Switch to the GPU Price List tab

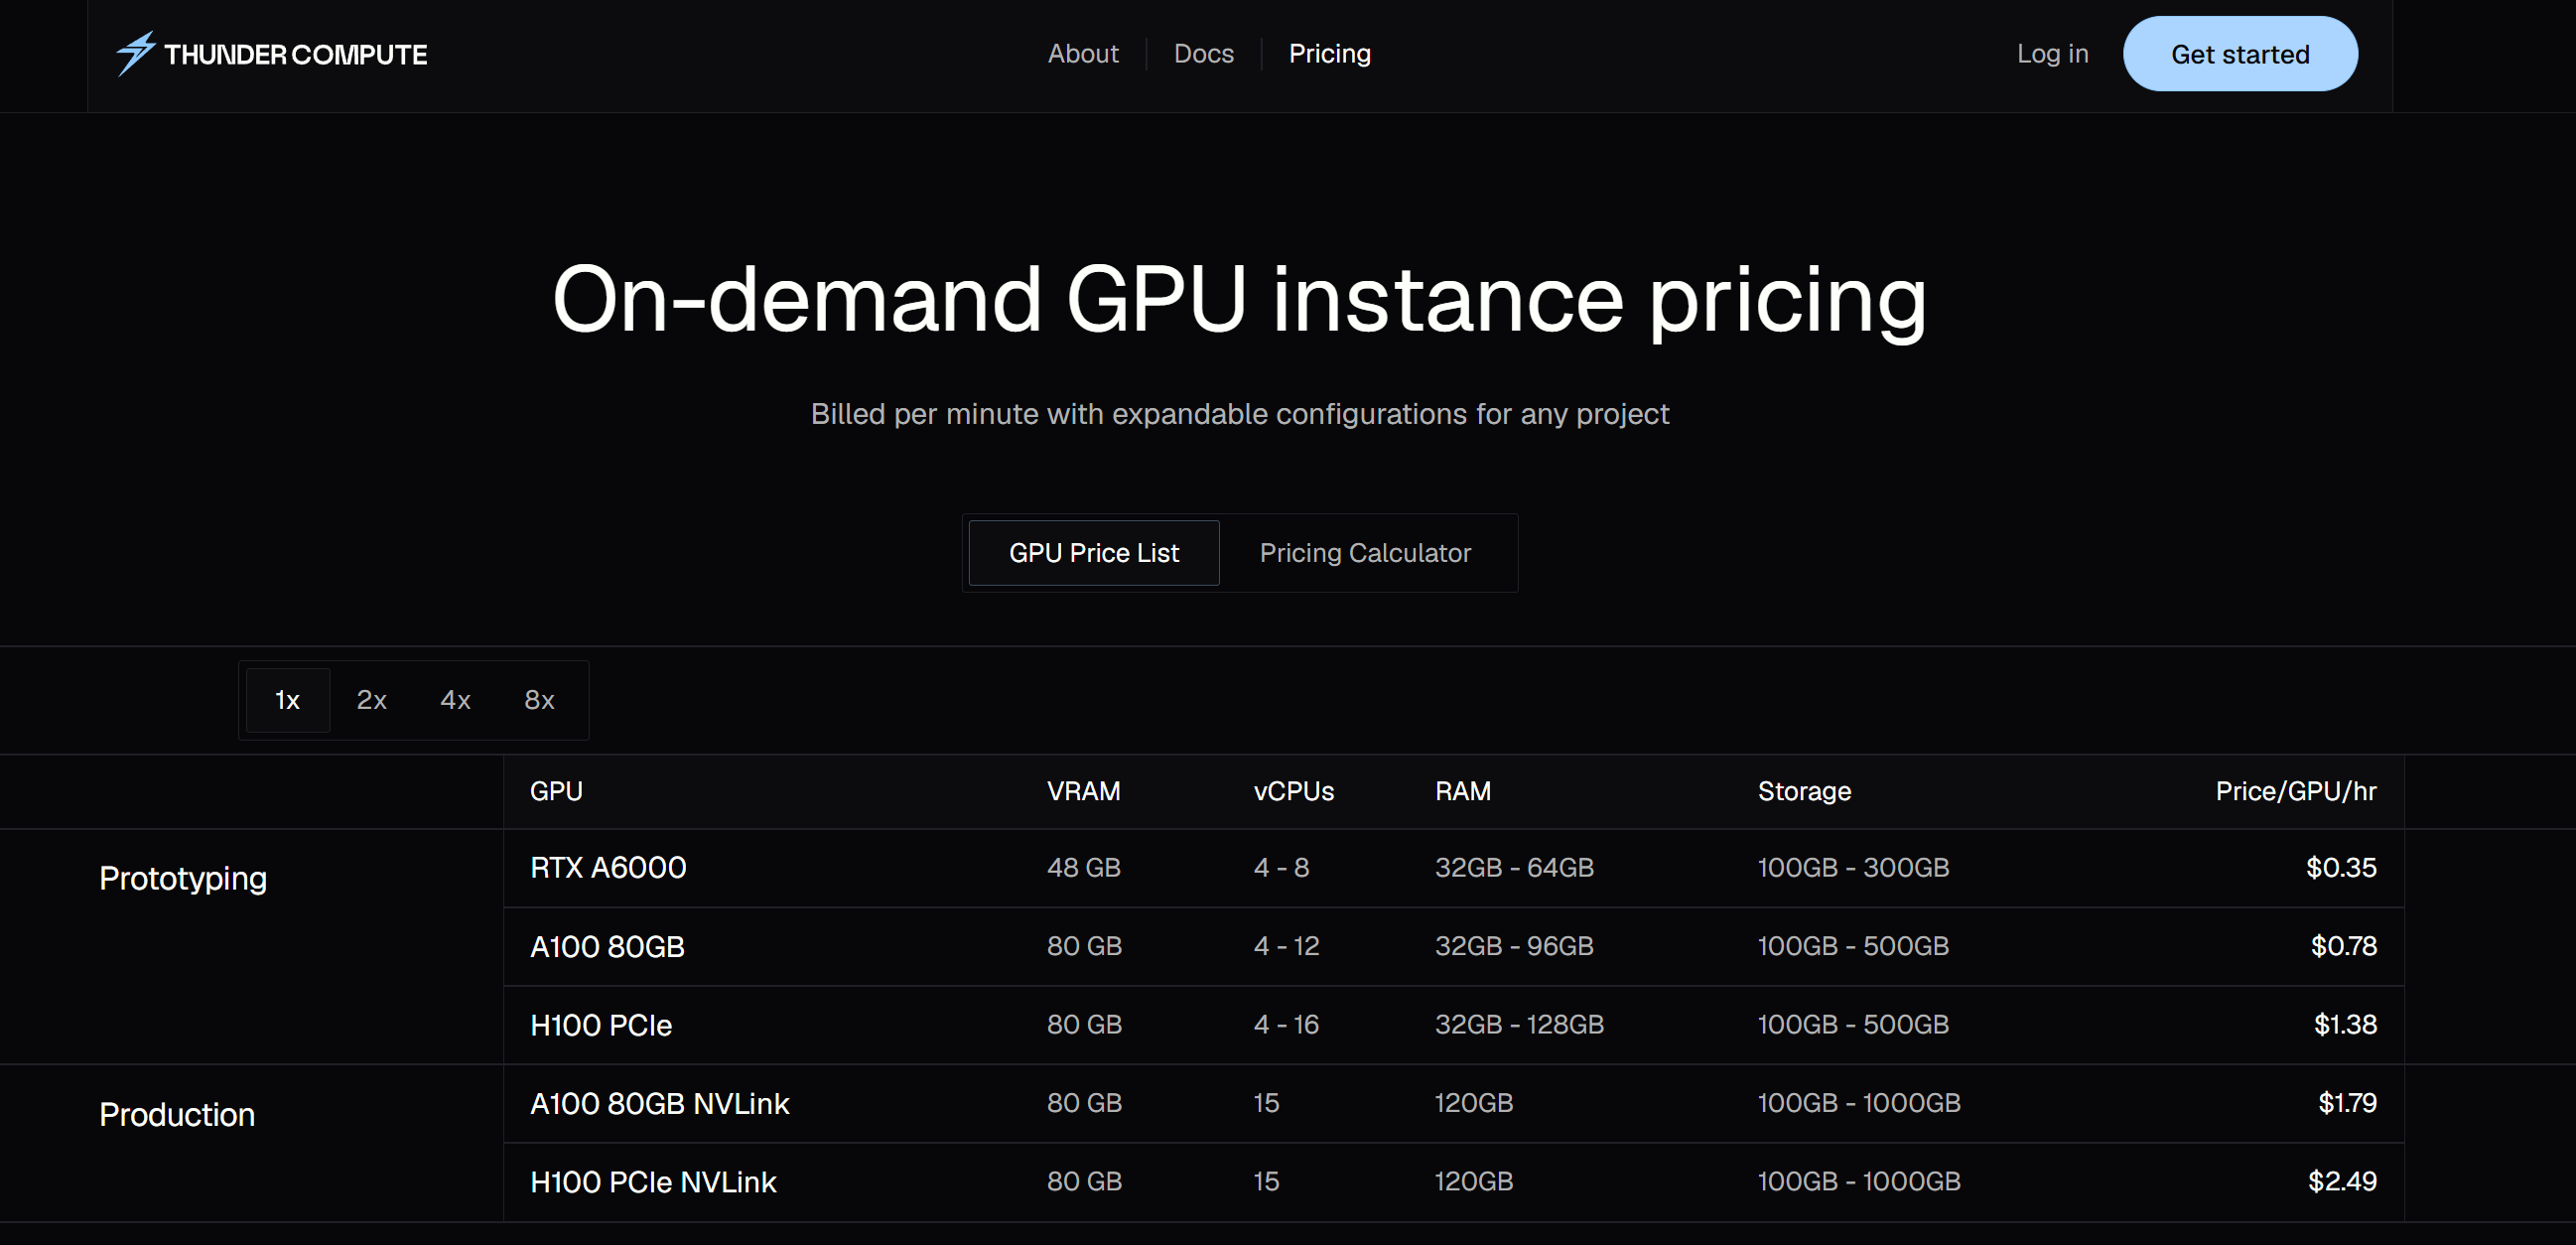coord(1093,553)
